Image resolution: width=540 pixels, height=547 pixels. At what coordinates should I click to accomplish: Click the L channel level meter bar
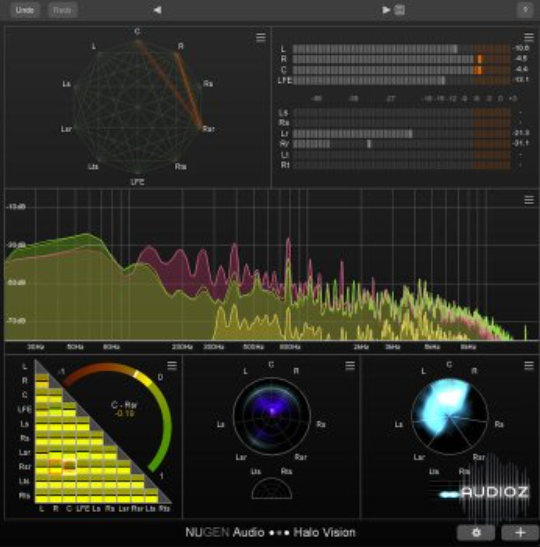tap(402, 49)
